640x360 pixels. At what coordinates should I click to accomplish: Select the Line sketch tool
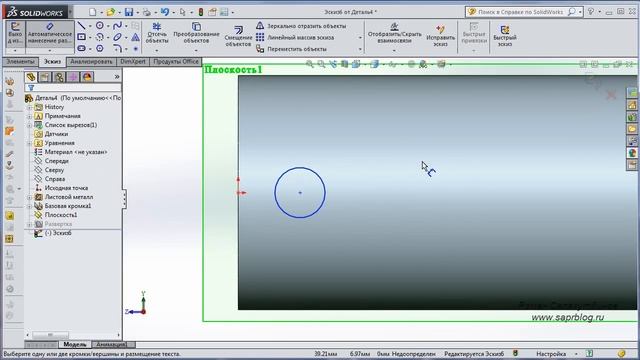click(81, 26)
